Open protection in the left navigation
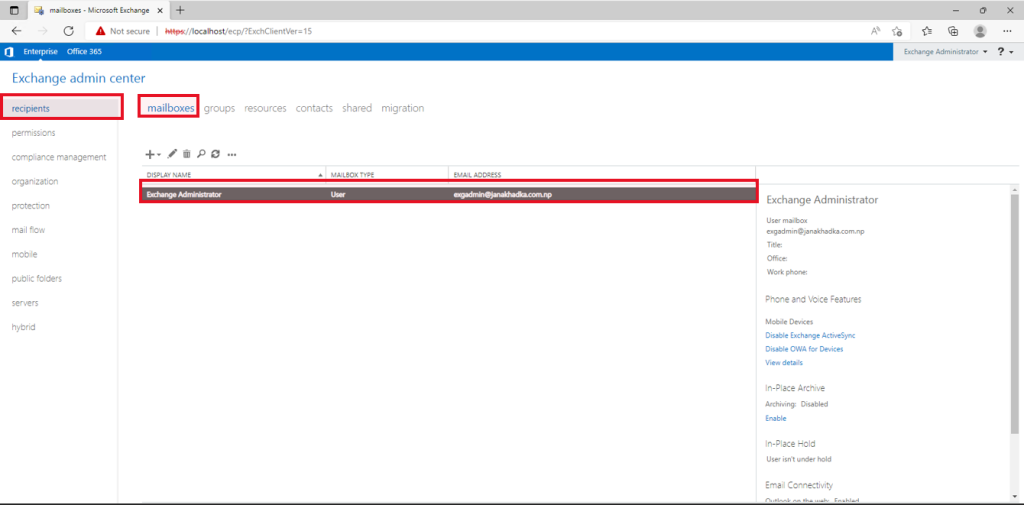The image size is (1024, 505). [x=31, y=206]
